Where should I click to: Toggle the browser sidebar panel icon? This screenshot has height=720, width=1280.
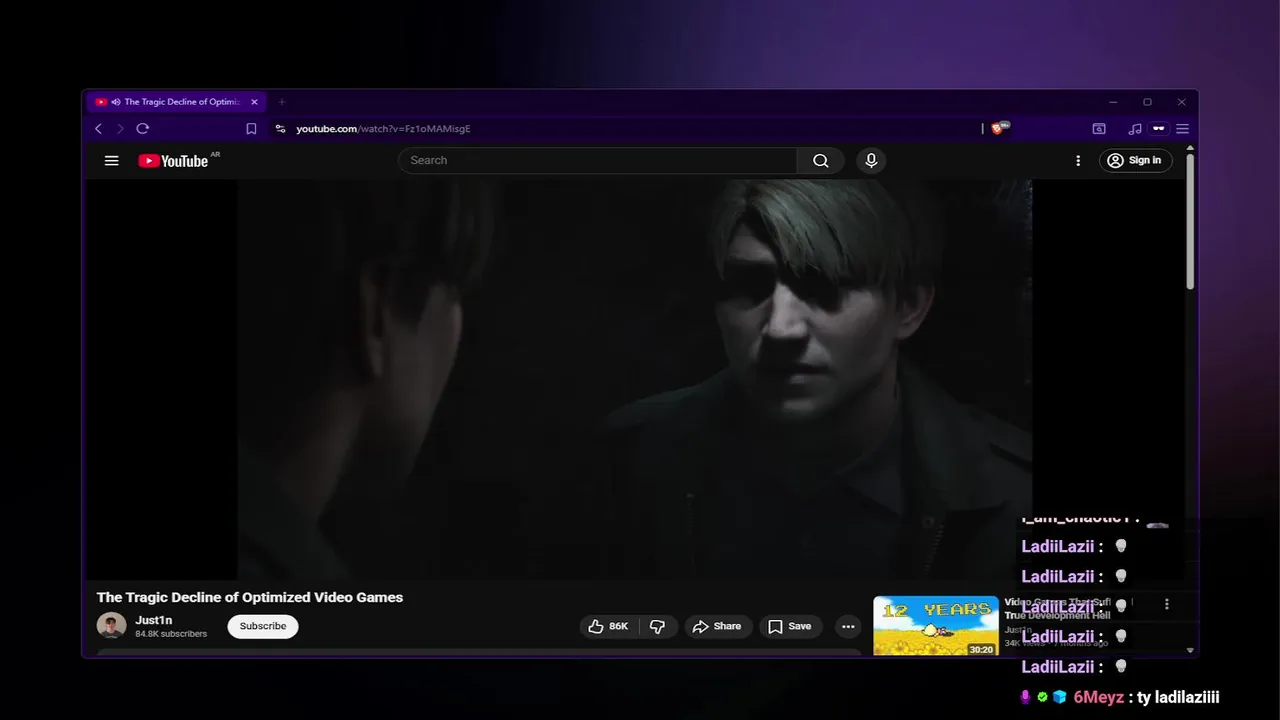tap(1099, 129)
